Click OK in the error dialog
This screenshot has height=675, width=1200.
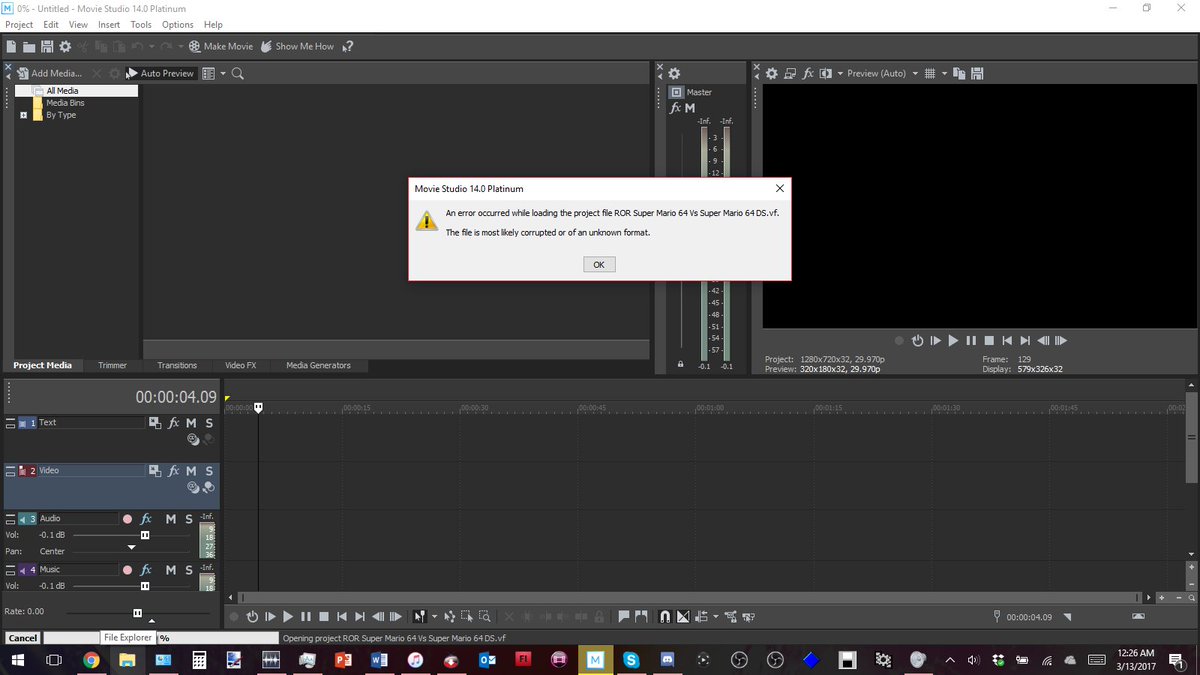coord(599,265)
